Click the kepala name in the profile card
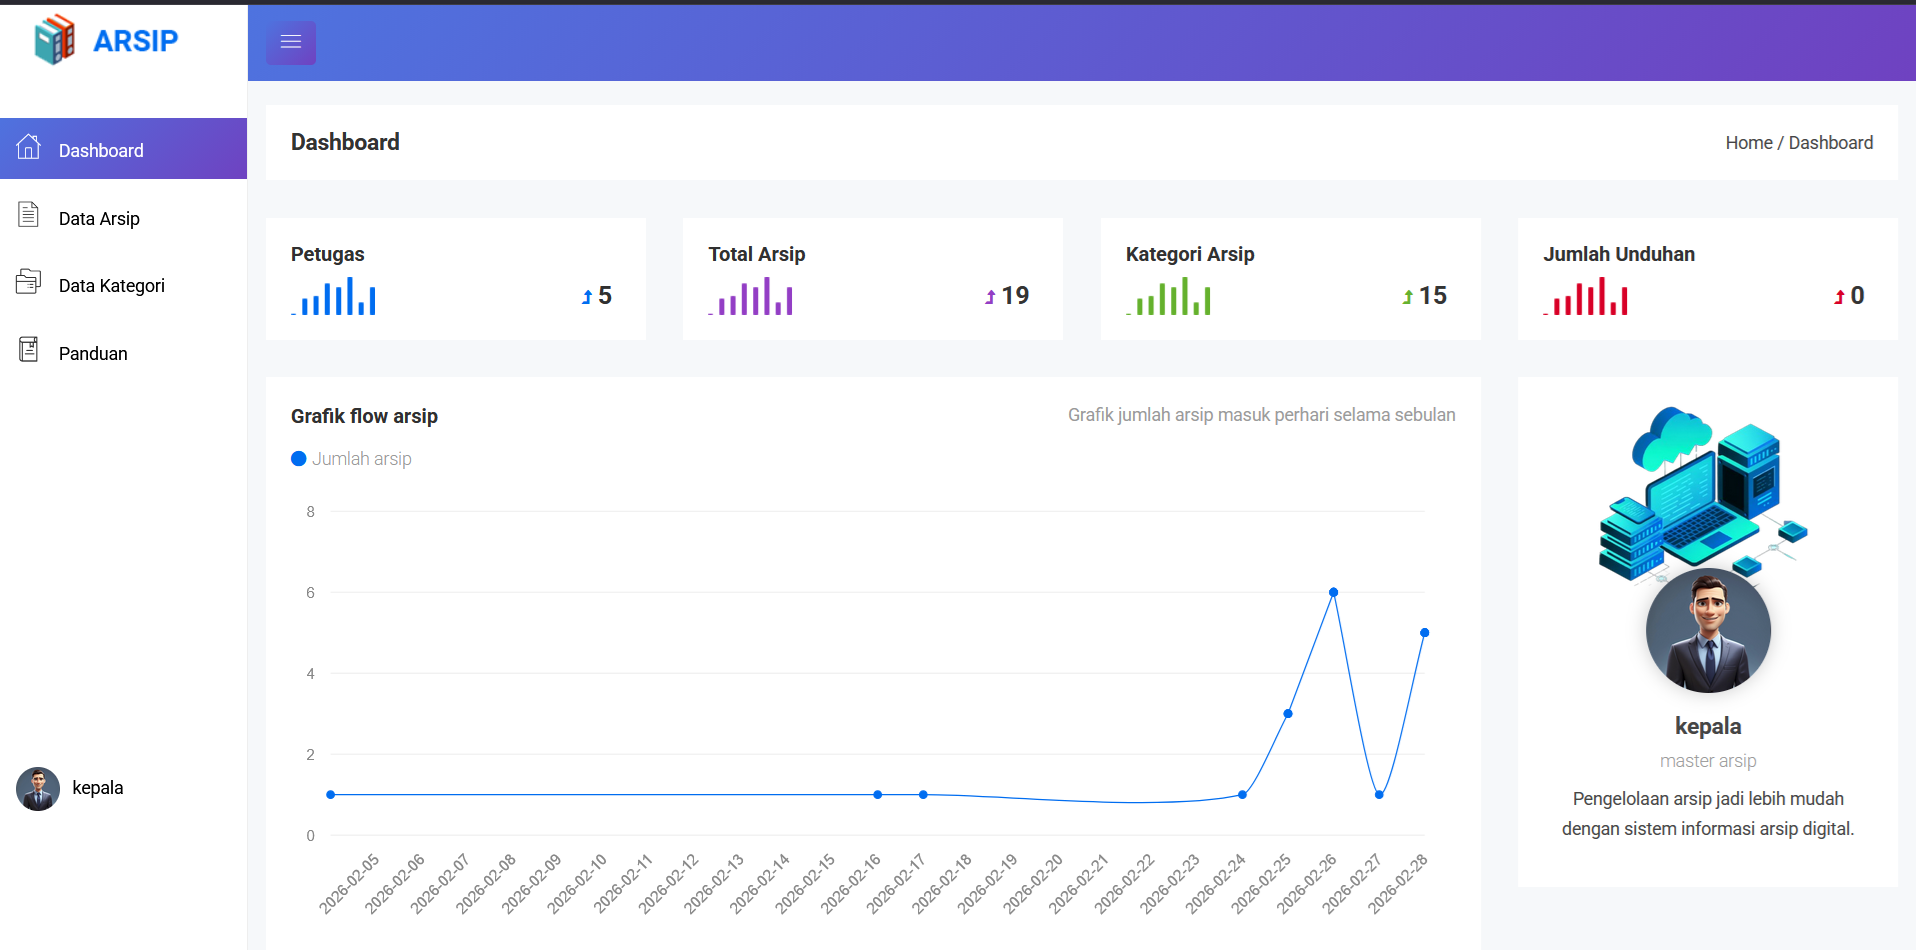The width and height of the screenshot is (1916, 950). (1708, 727)
